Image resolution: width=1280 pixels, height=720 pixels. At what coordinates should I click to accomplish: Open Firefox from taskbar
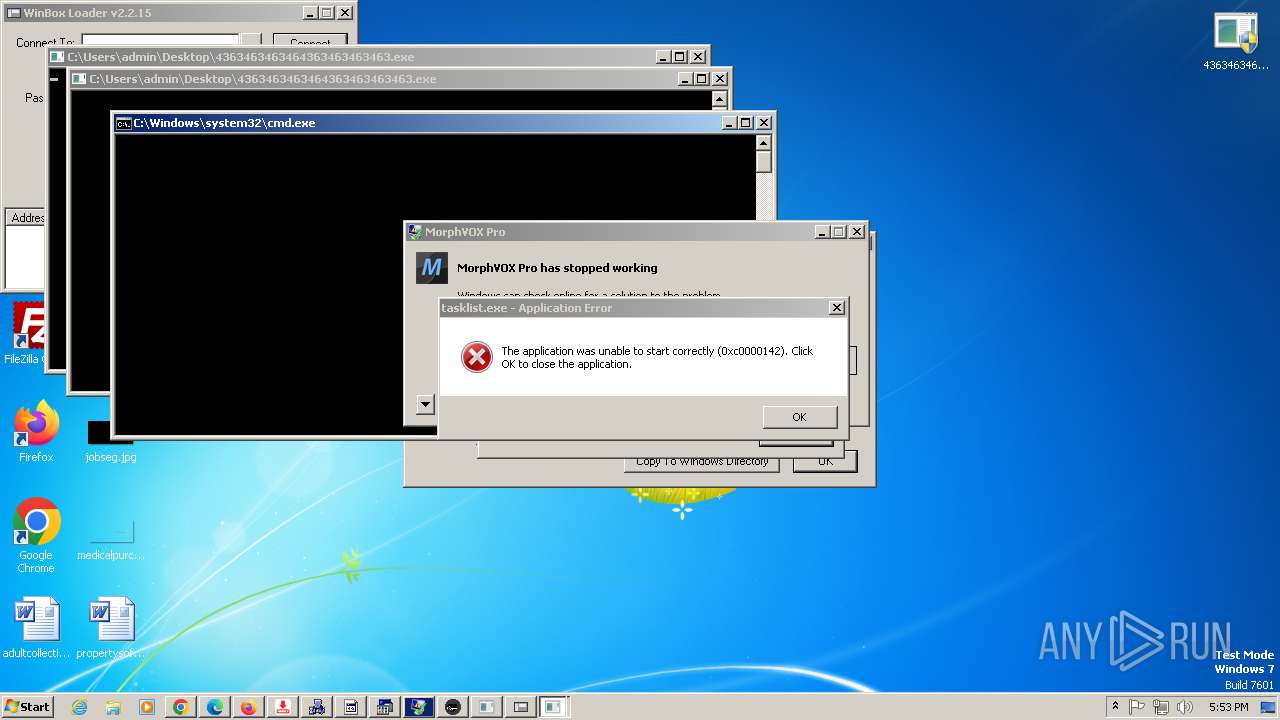point(248,707)
